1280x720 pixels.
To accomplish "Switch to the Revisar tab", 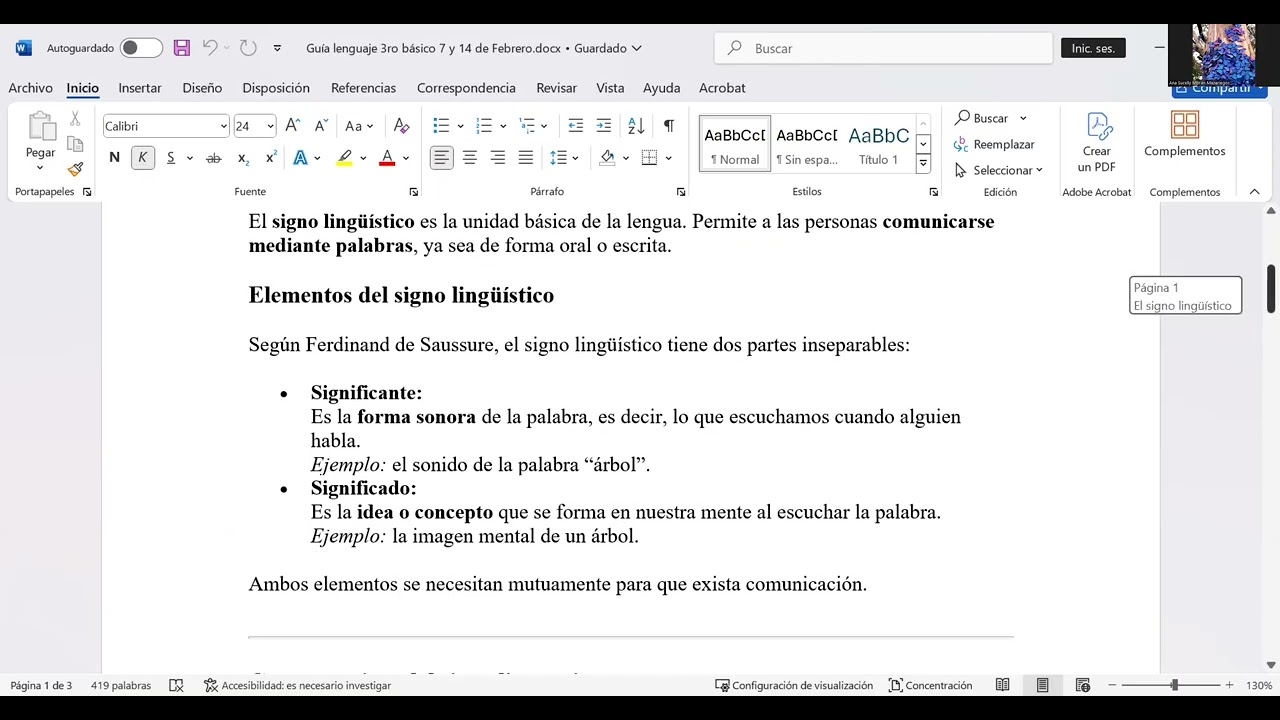I will (556, 88).
